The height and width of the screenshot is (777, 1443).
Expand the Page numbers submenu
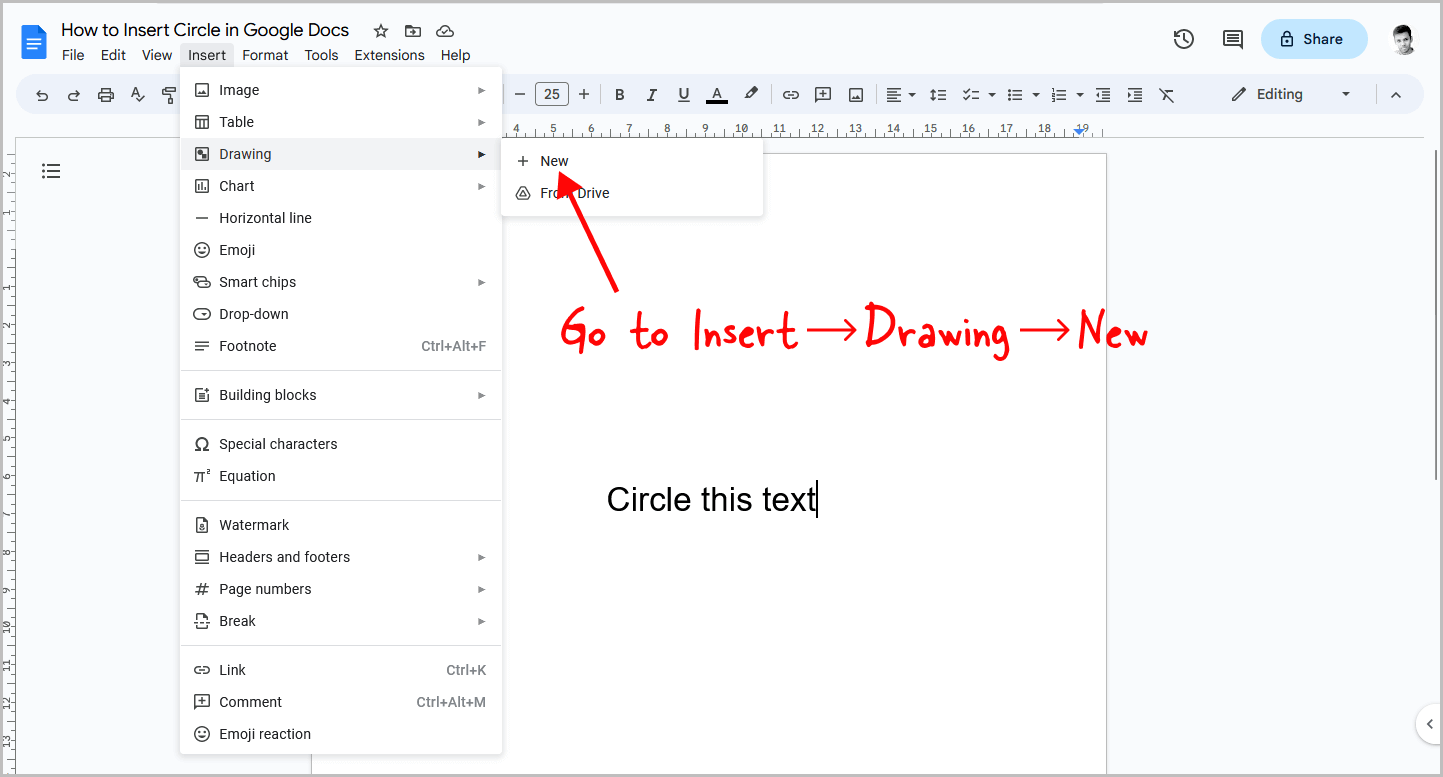click(341, 589)
